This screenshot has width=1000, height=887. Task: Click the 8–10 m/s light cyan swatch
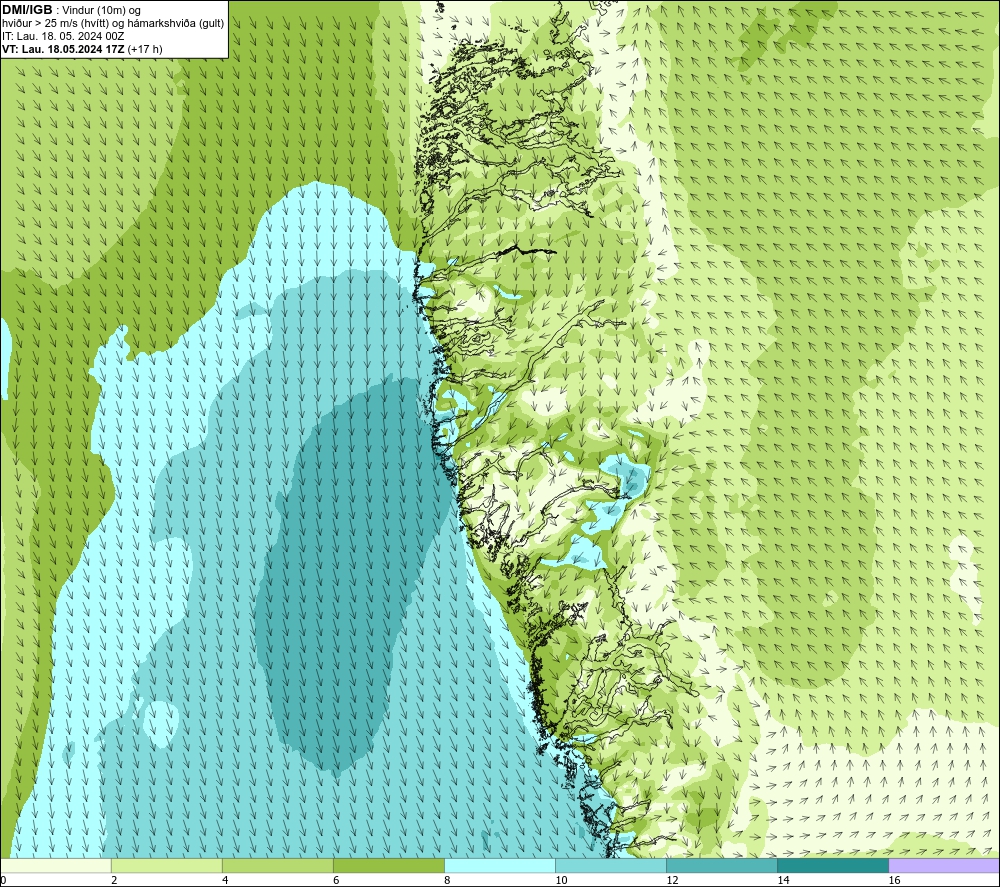click(499, 865)
